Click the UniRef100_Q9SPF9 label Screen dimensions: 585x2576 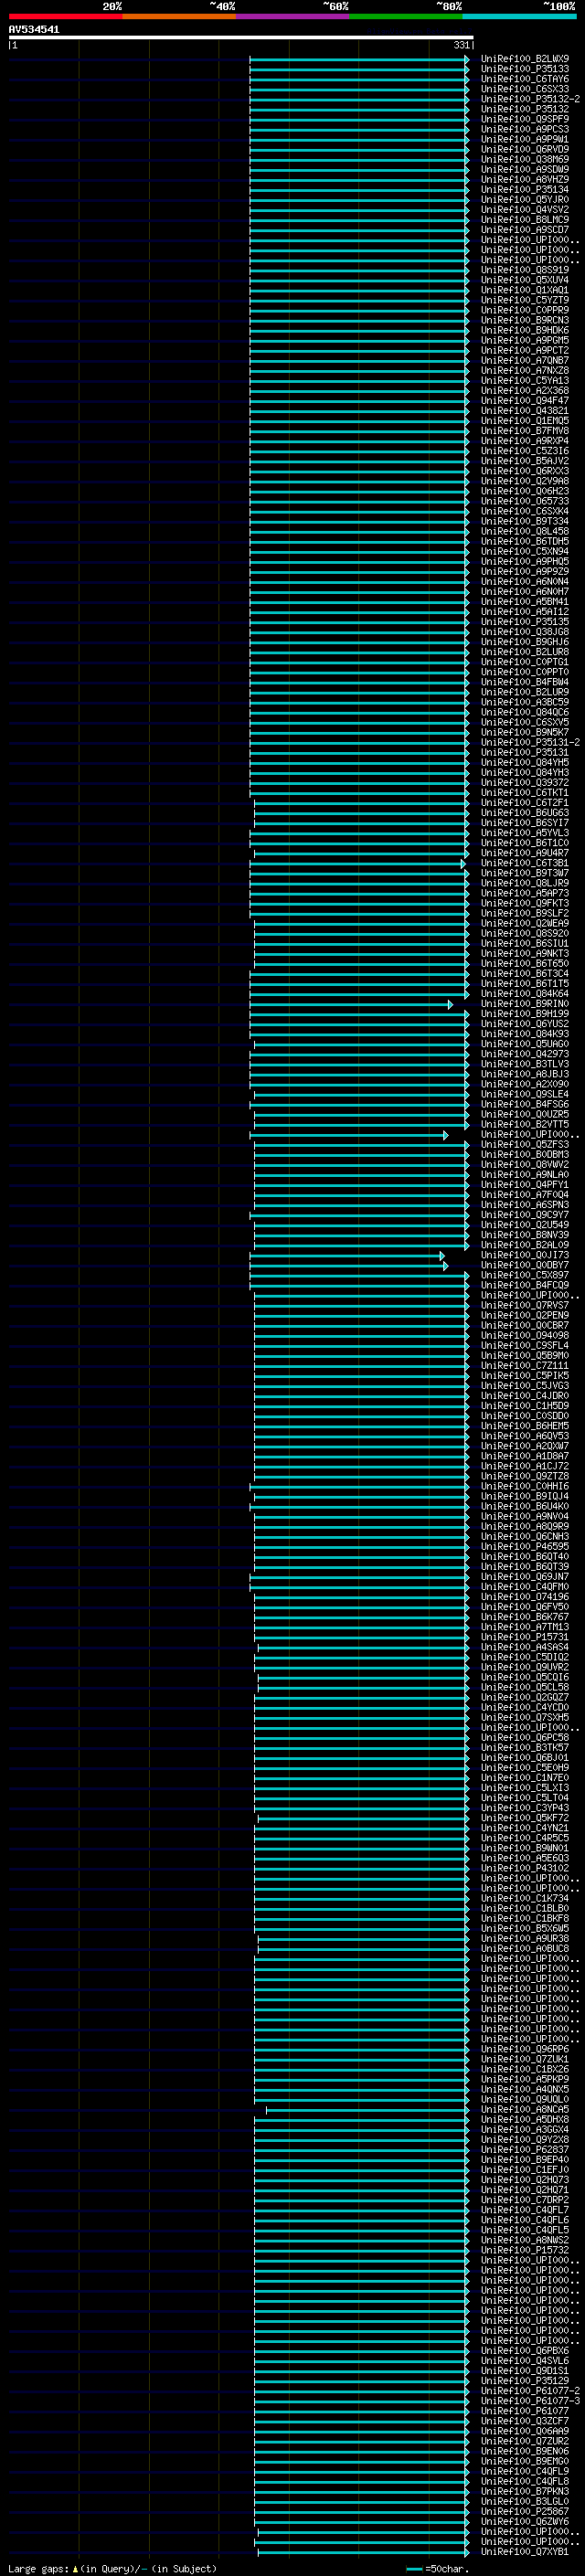524,119
